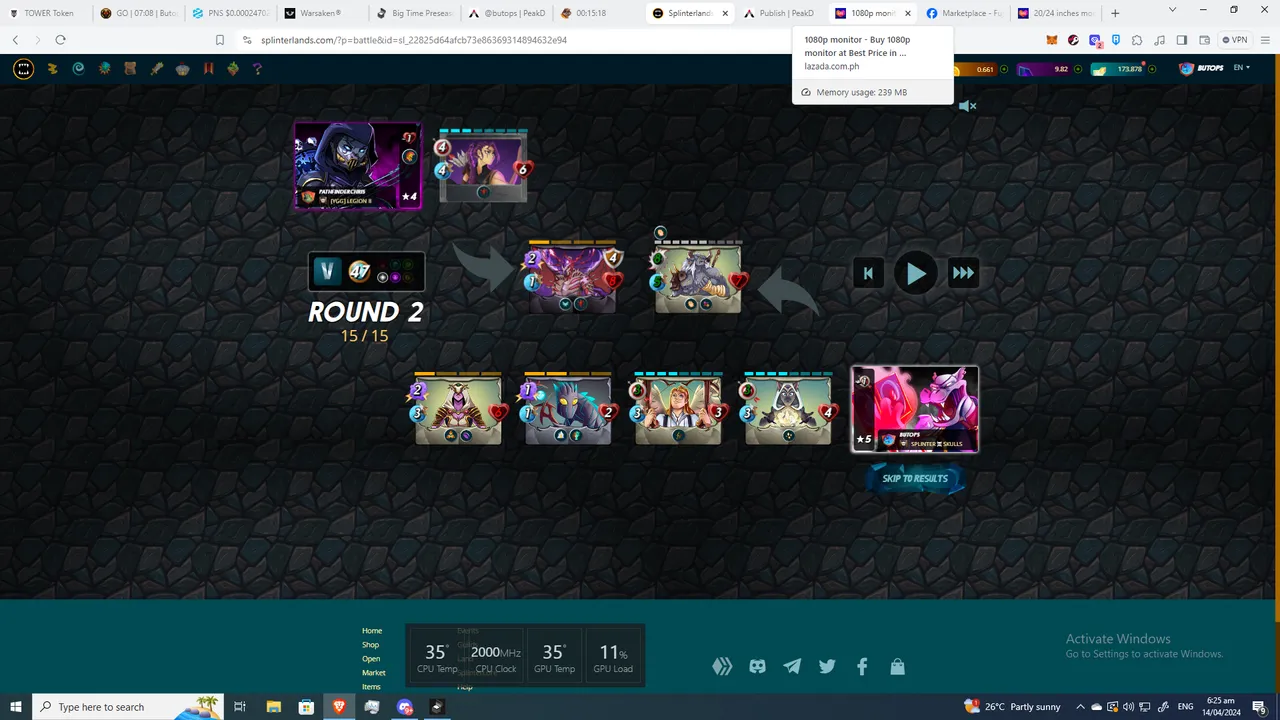1280x720 pixels.
Task: Open the browser main menu
Action: 1264,40
